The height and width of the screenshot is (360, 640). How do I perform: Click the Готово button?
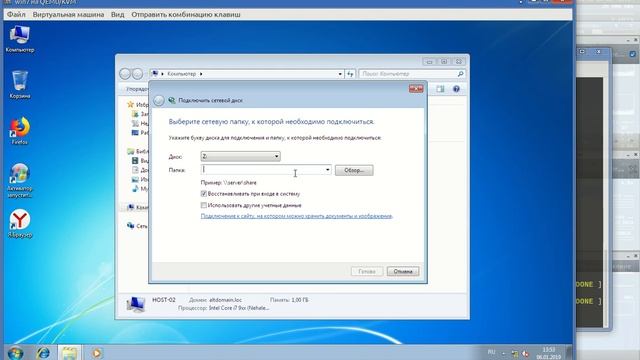[367, 271]
